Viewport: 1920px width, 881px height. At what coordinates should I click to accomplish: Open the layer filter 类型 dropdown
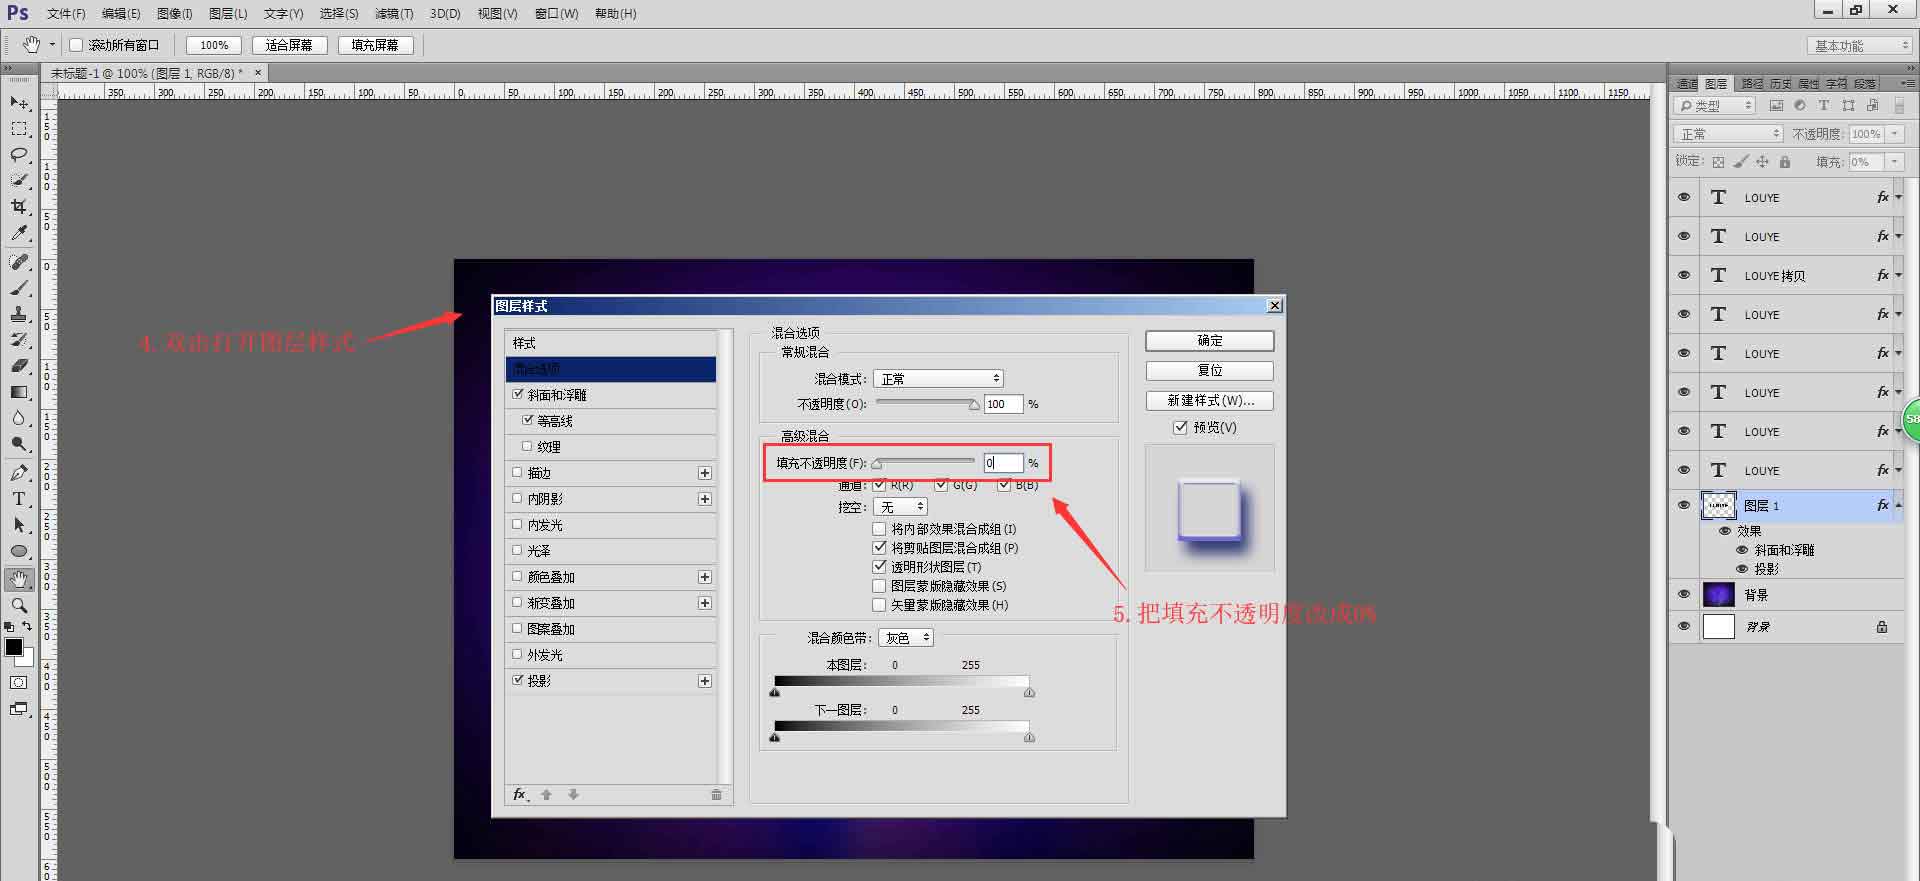[1715, 105]
